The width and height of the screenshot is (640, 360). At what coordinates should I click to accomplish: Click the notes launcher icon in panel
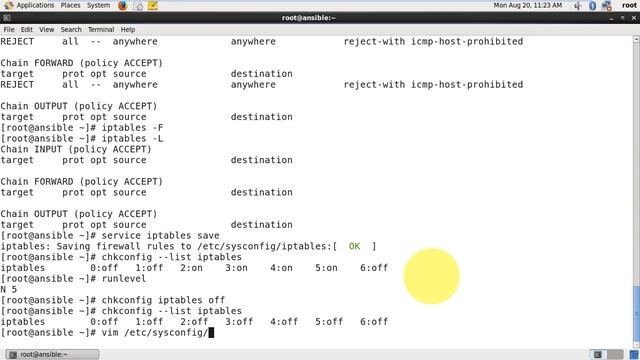point(153,6)
